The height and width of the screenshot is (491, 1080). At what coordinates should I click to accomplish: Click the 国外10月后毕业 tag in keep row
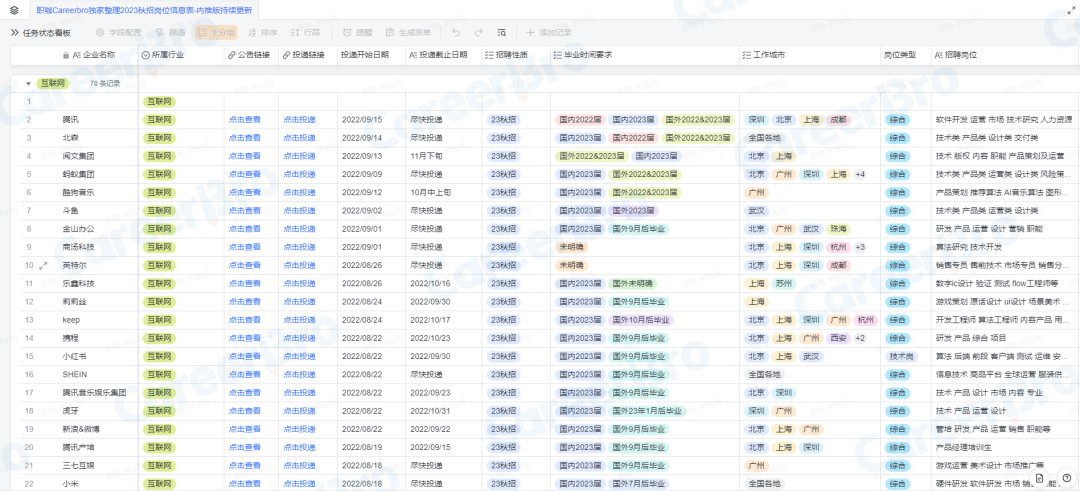point(641,320)
